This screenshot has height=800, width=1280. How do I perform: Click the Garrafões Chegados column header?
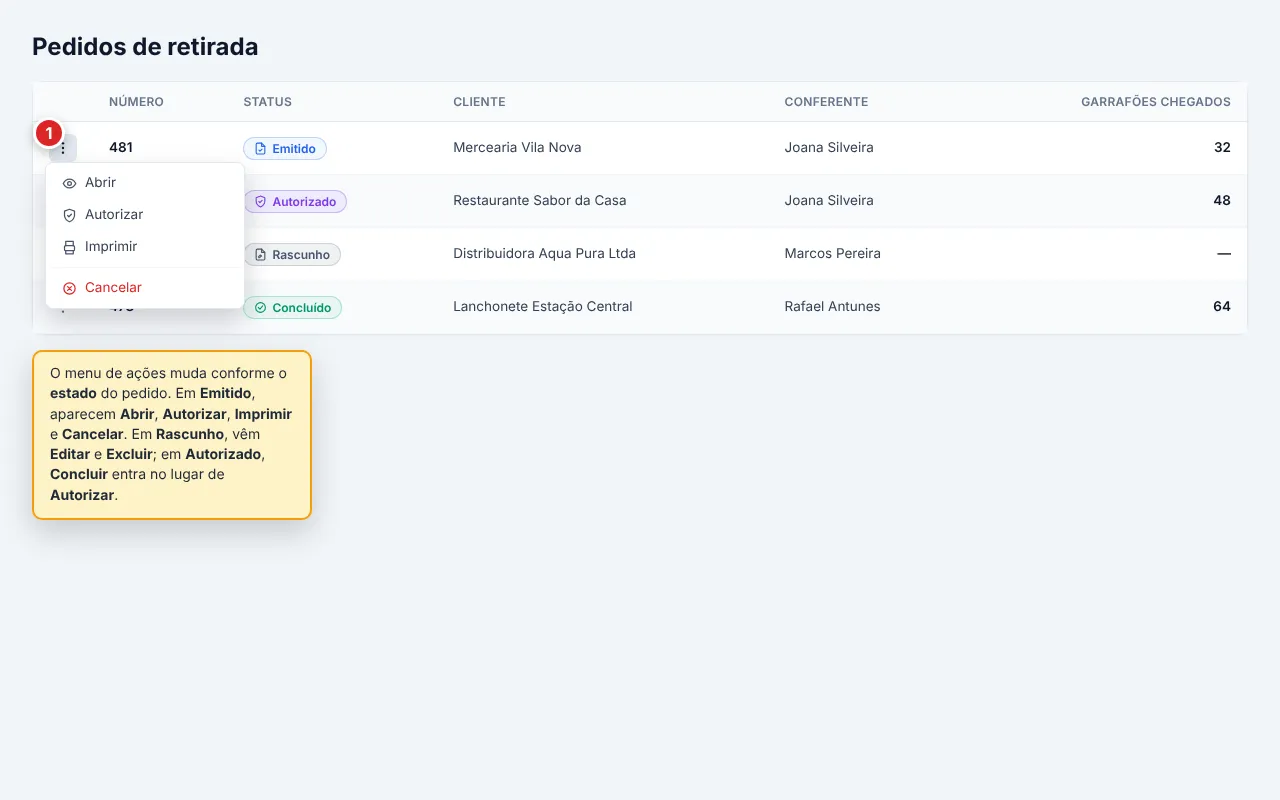[1156, 102]
